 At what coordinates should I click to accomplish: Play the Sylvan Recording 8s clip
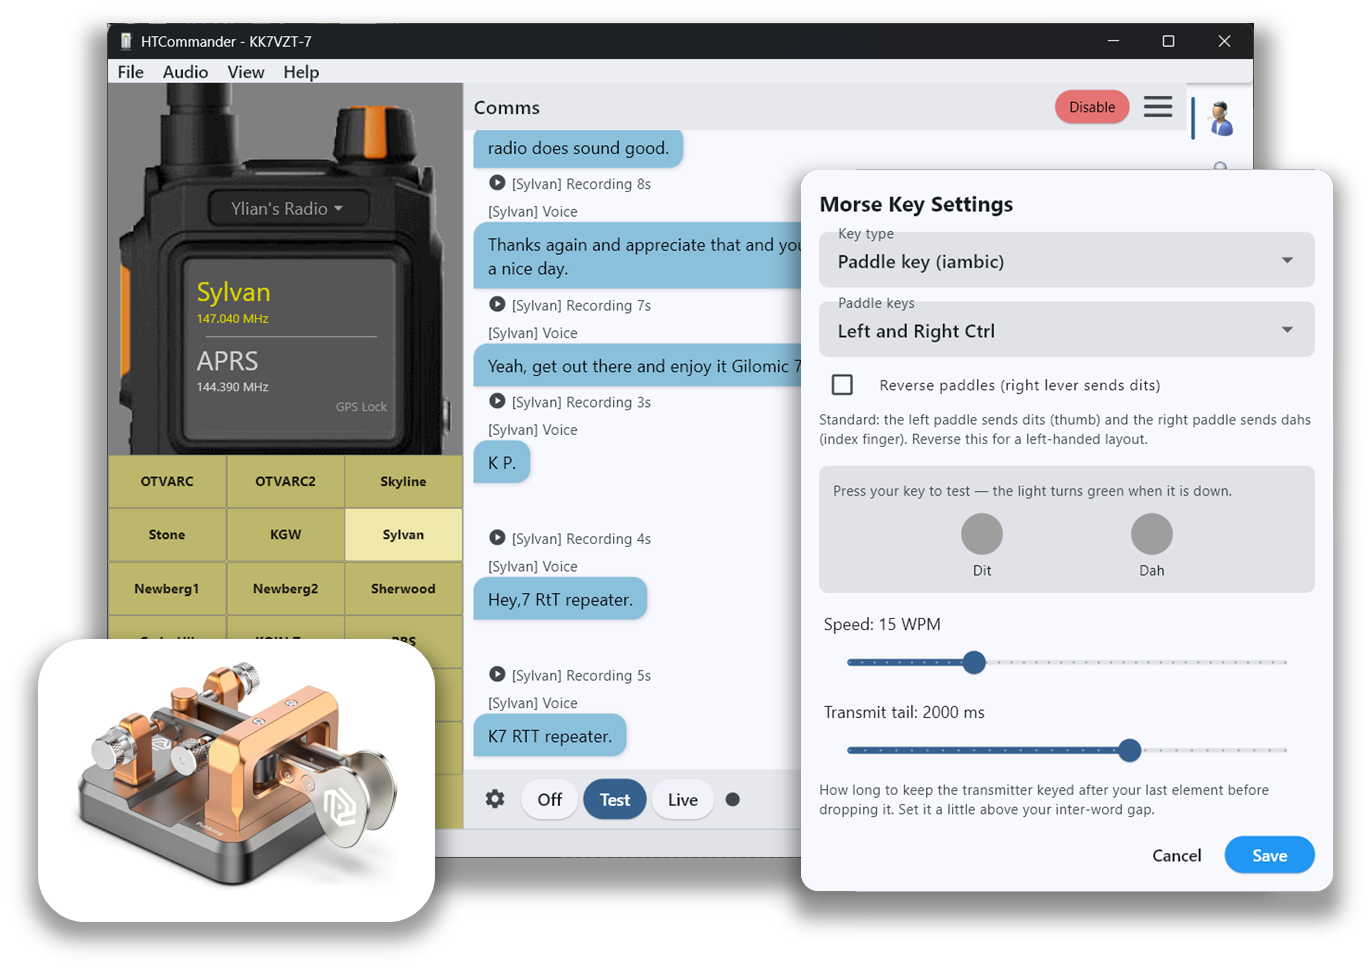coord(497,183)
